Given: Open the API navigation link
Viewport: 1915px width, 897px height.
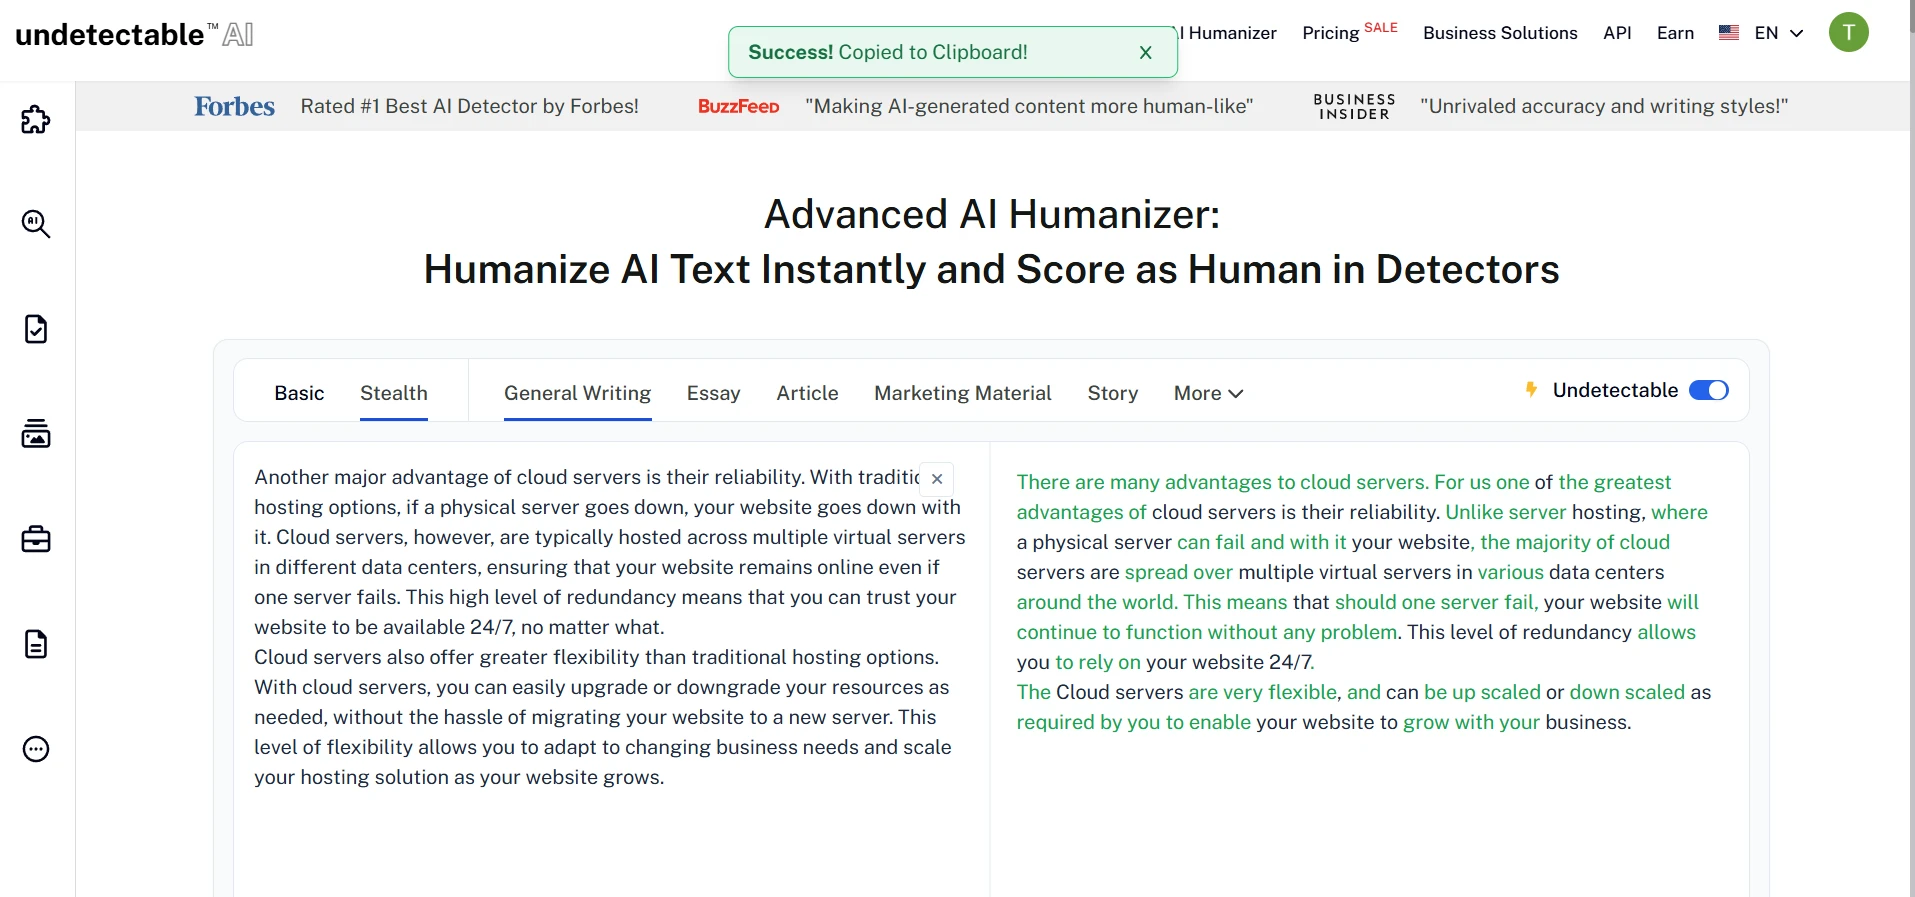Looking at the screenshot, I should (x=1617, y=33).
